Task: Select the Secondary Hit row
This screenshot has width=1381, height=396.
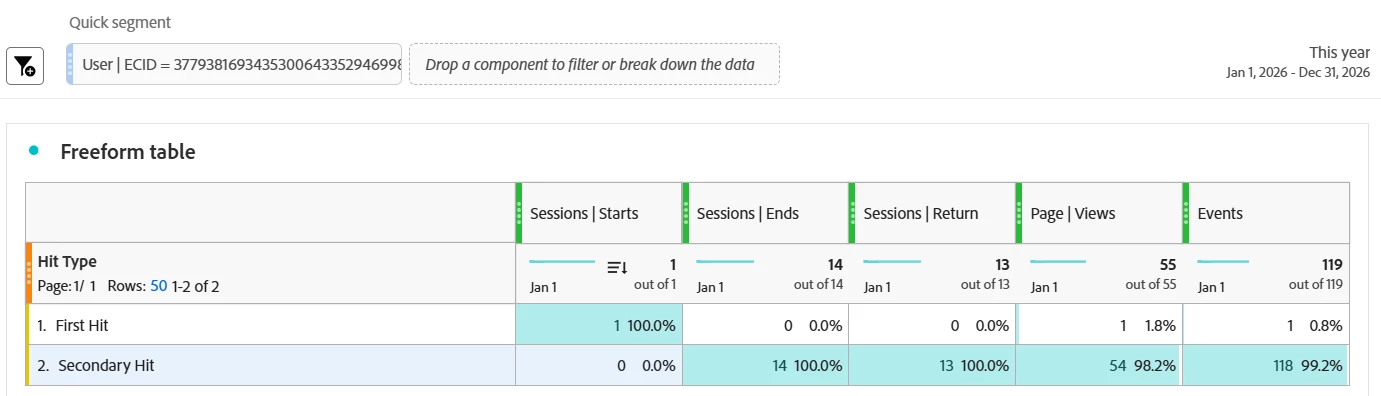Action: pos(270,365)
